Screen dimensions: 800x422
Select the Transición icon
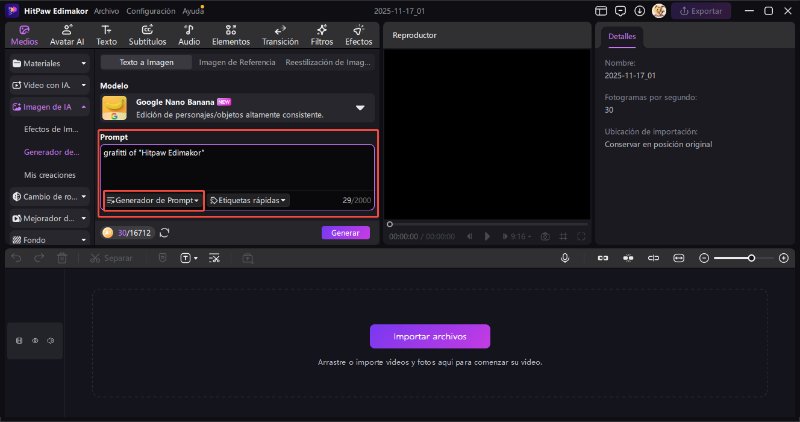pyautogui.click(x=280, y=35)
